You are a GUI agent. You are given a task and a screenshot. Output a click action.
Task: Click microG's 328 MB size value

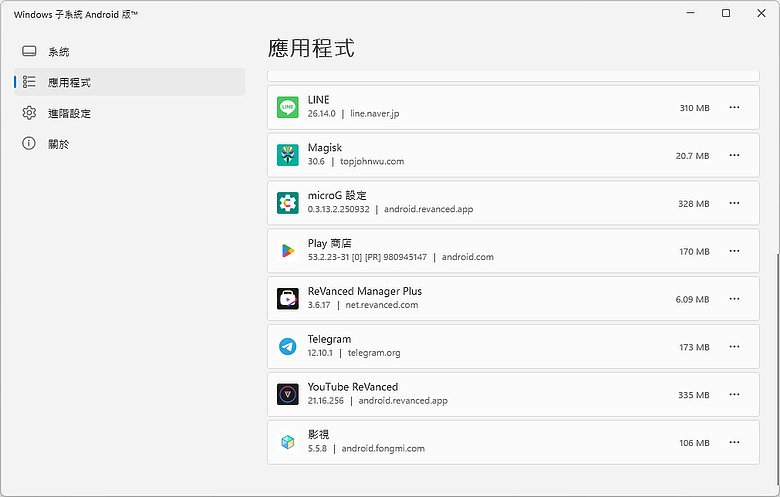(693, 203)
